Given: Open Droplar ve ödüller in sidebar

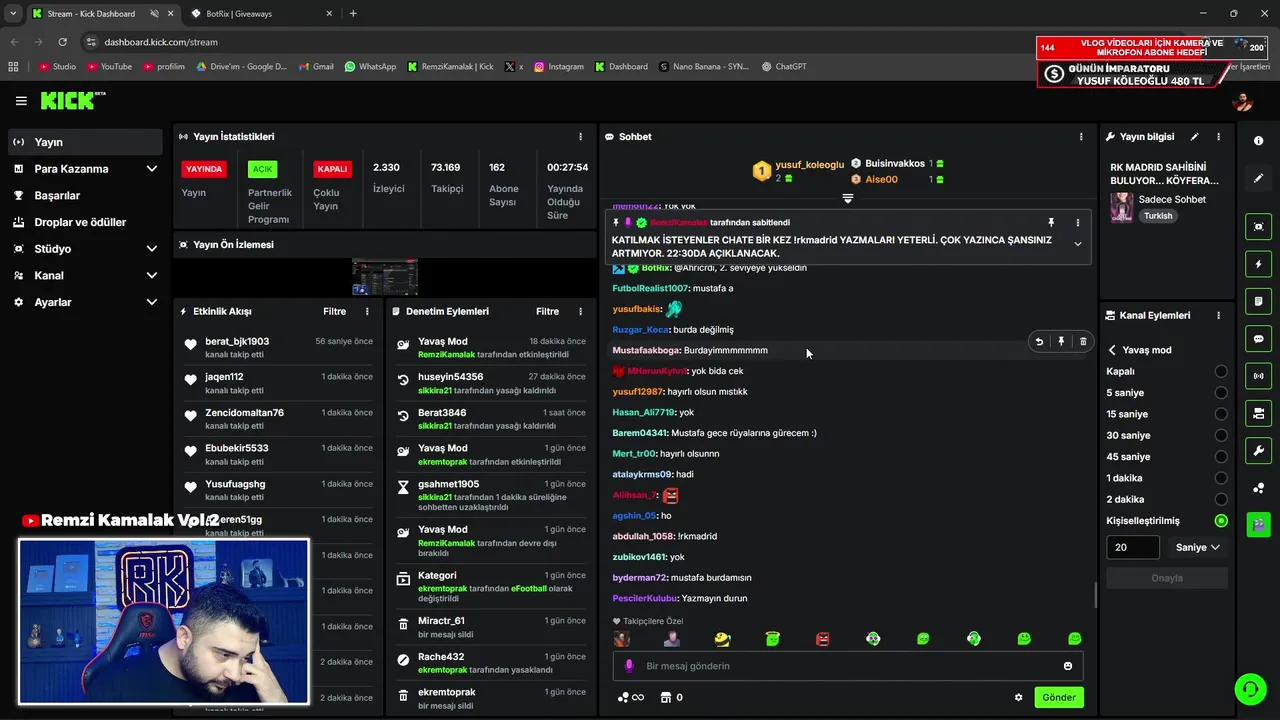Looking at the screenshot, I should [x=86, y=222].
